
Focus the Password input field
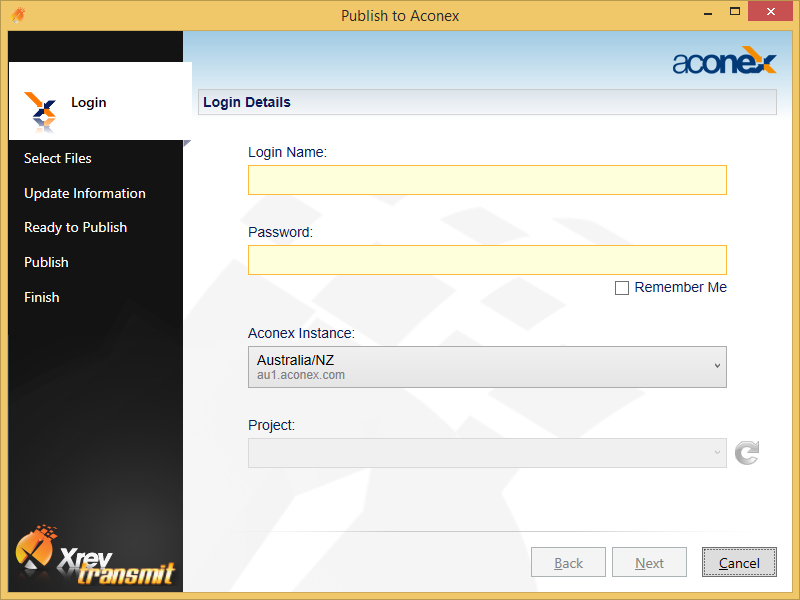point(487,260)
